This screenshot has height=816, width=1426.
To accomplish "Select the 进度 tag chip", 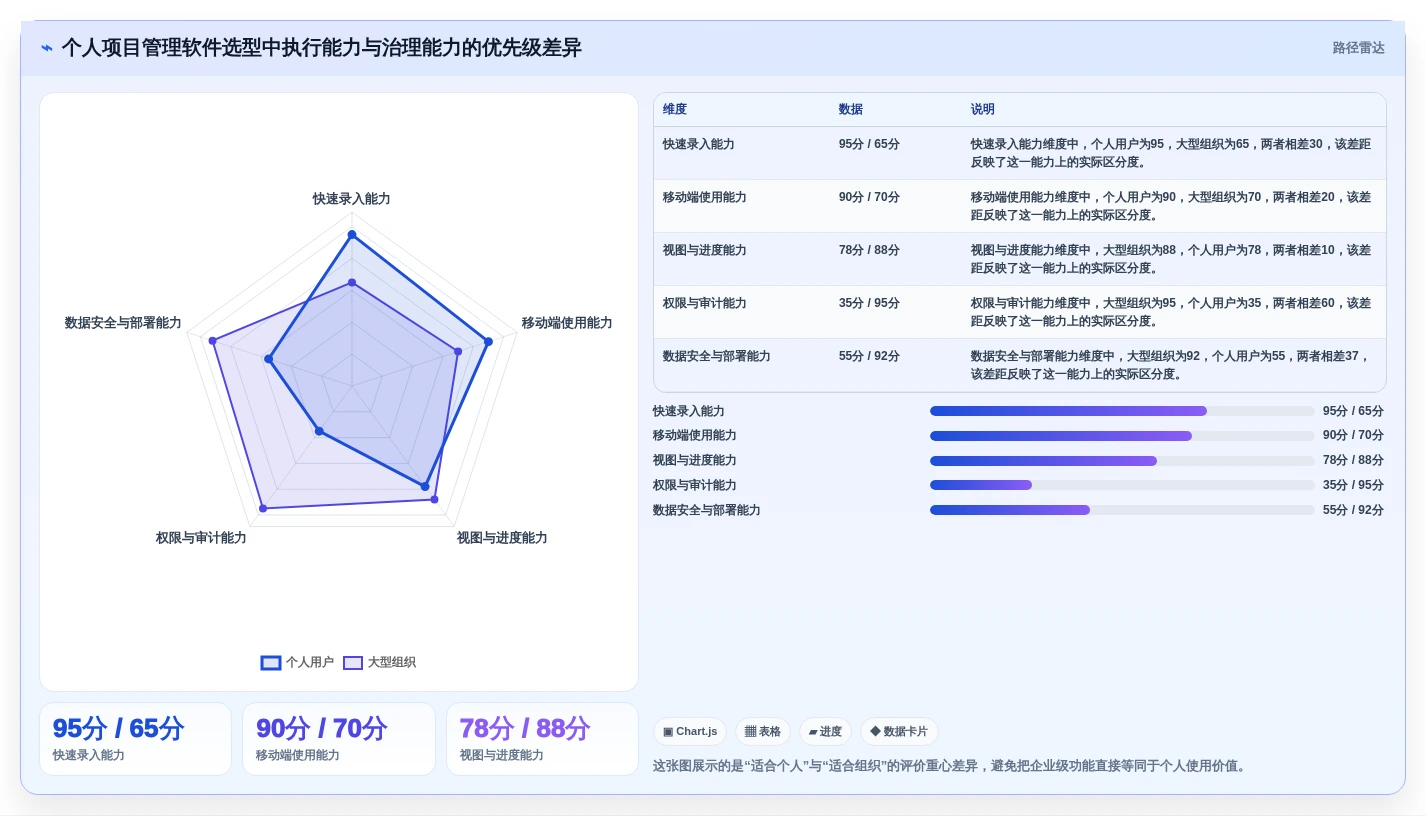I will point(825,731).
